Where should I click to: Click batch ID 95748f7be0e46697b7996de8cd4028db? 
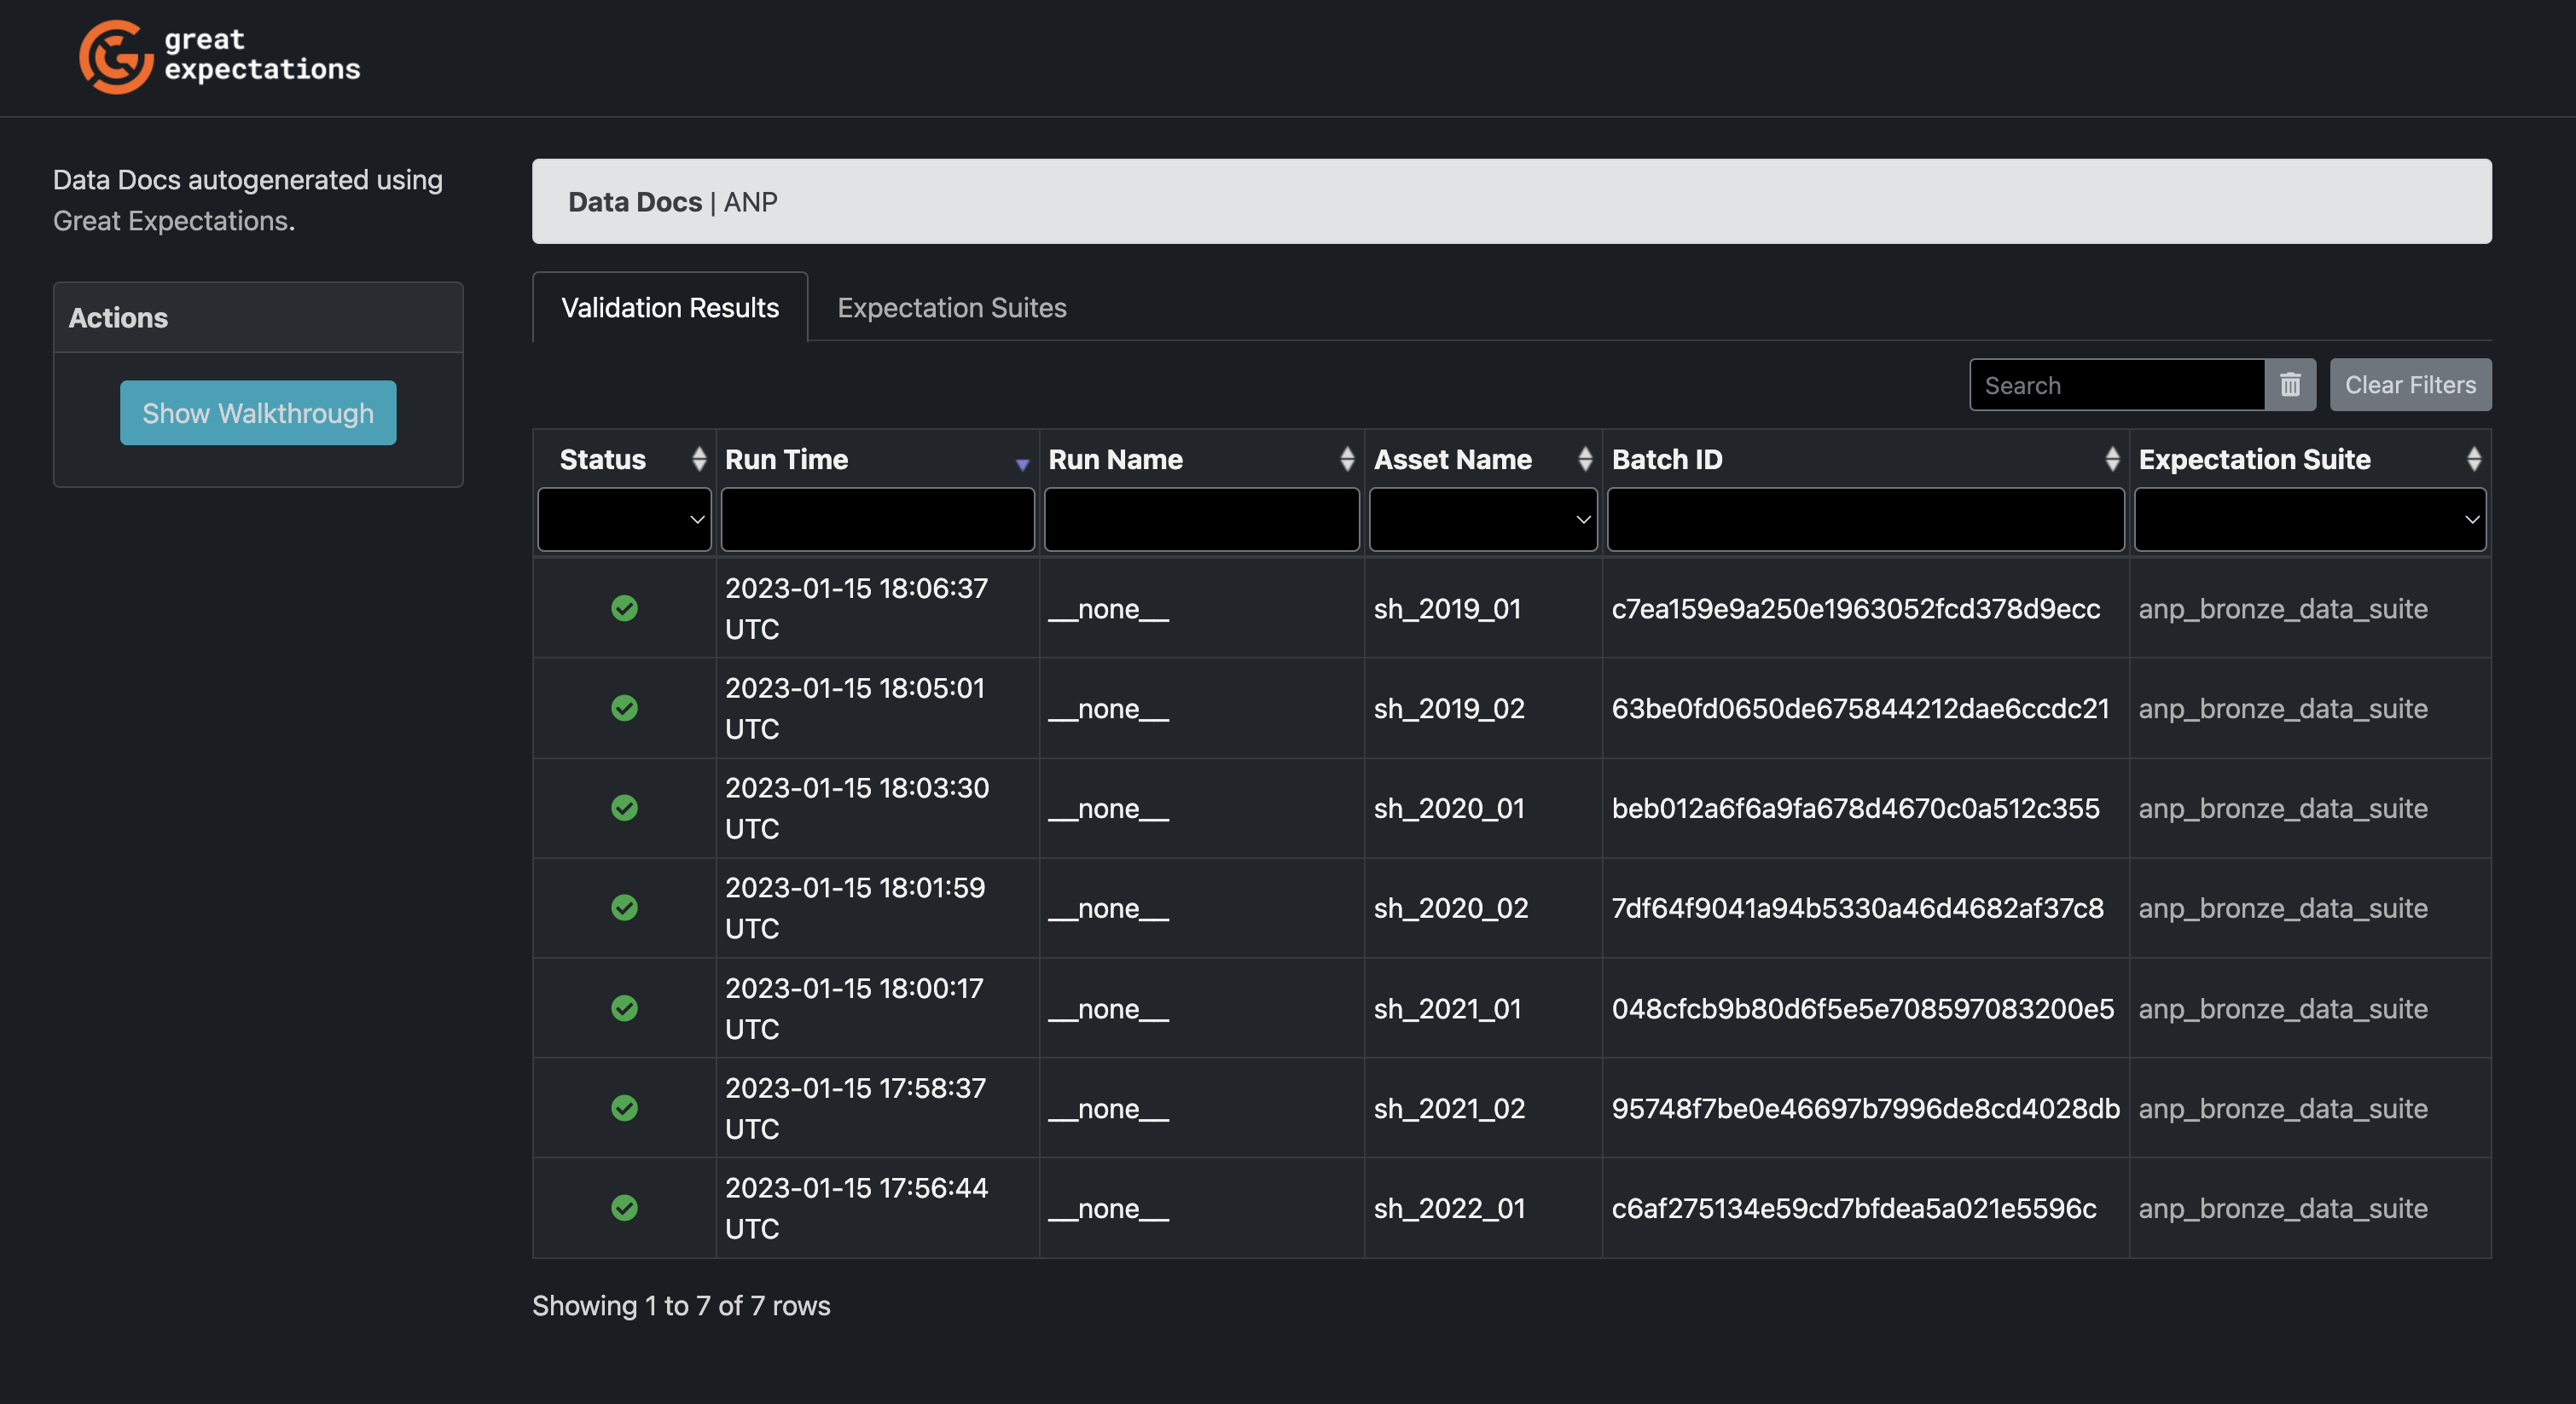(1866, 1109)
